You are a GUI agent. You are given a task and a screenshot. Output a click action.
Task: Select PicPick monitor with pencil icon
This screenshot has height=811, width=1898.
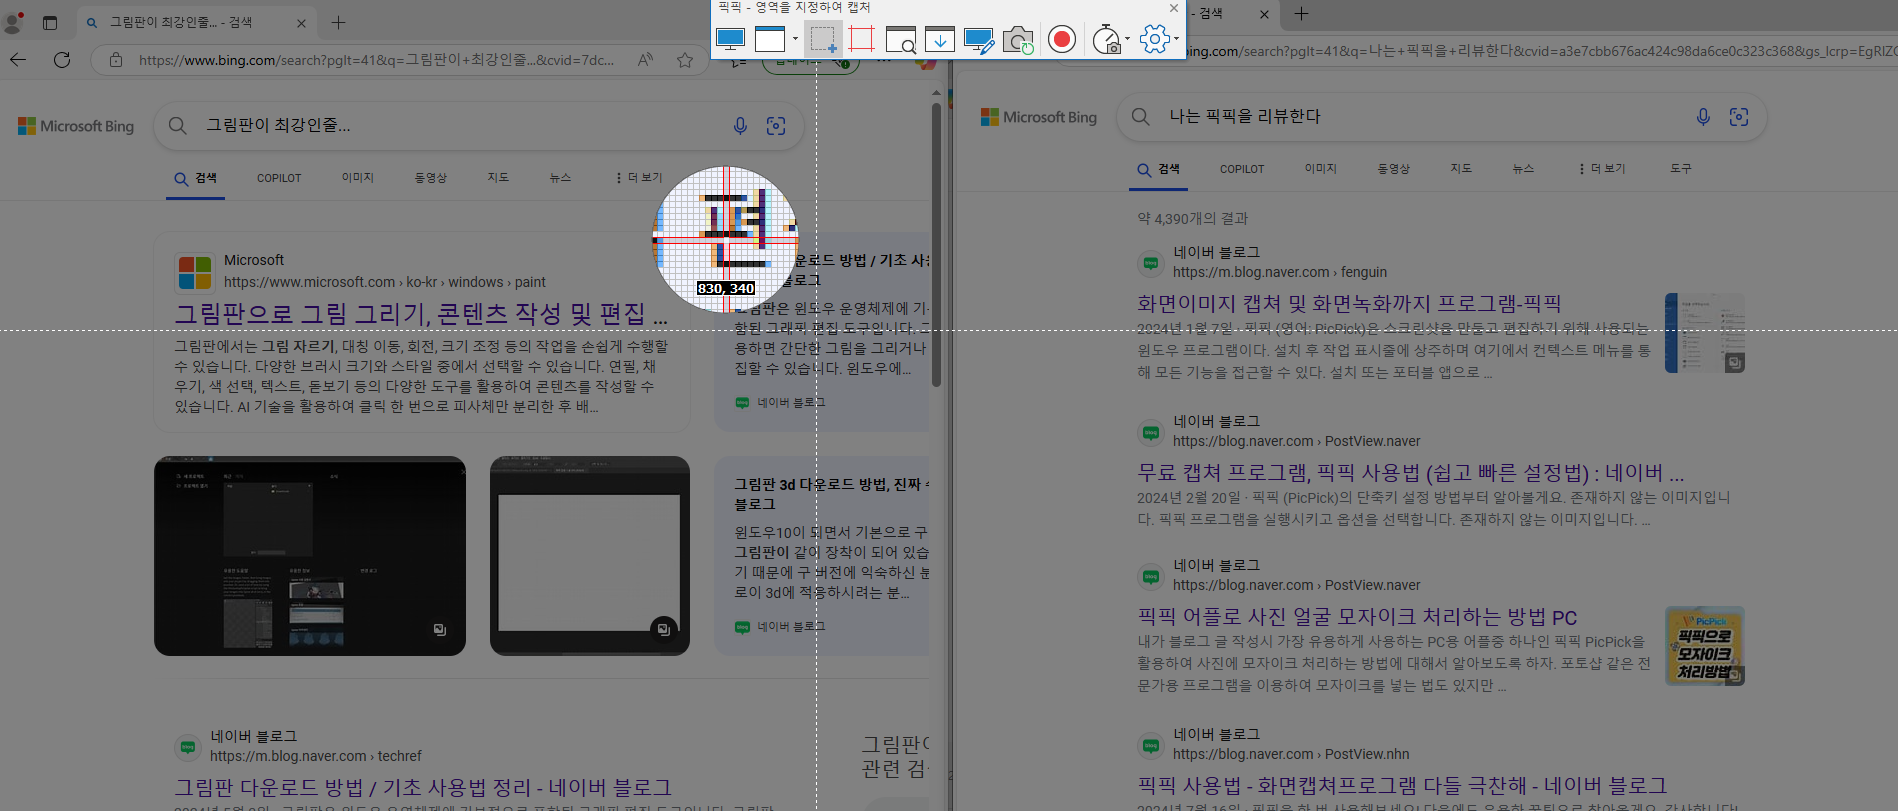tap(978, 39)
